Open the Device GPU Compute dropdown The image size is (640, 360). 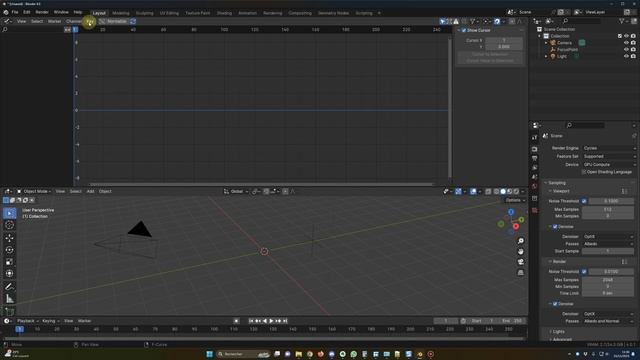tap(609, 164)
